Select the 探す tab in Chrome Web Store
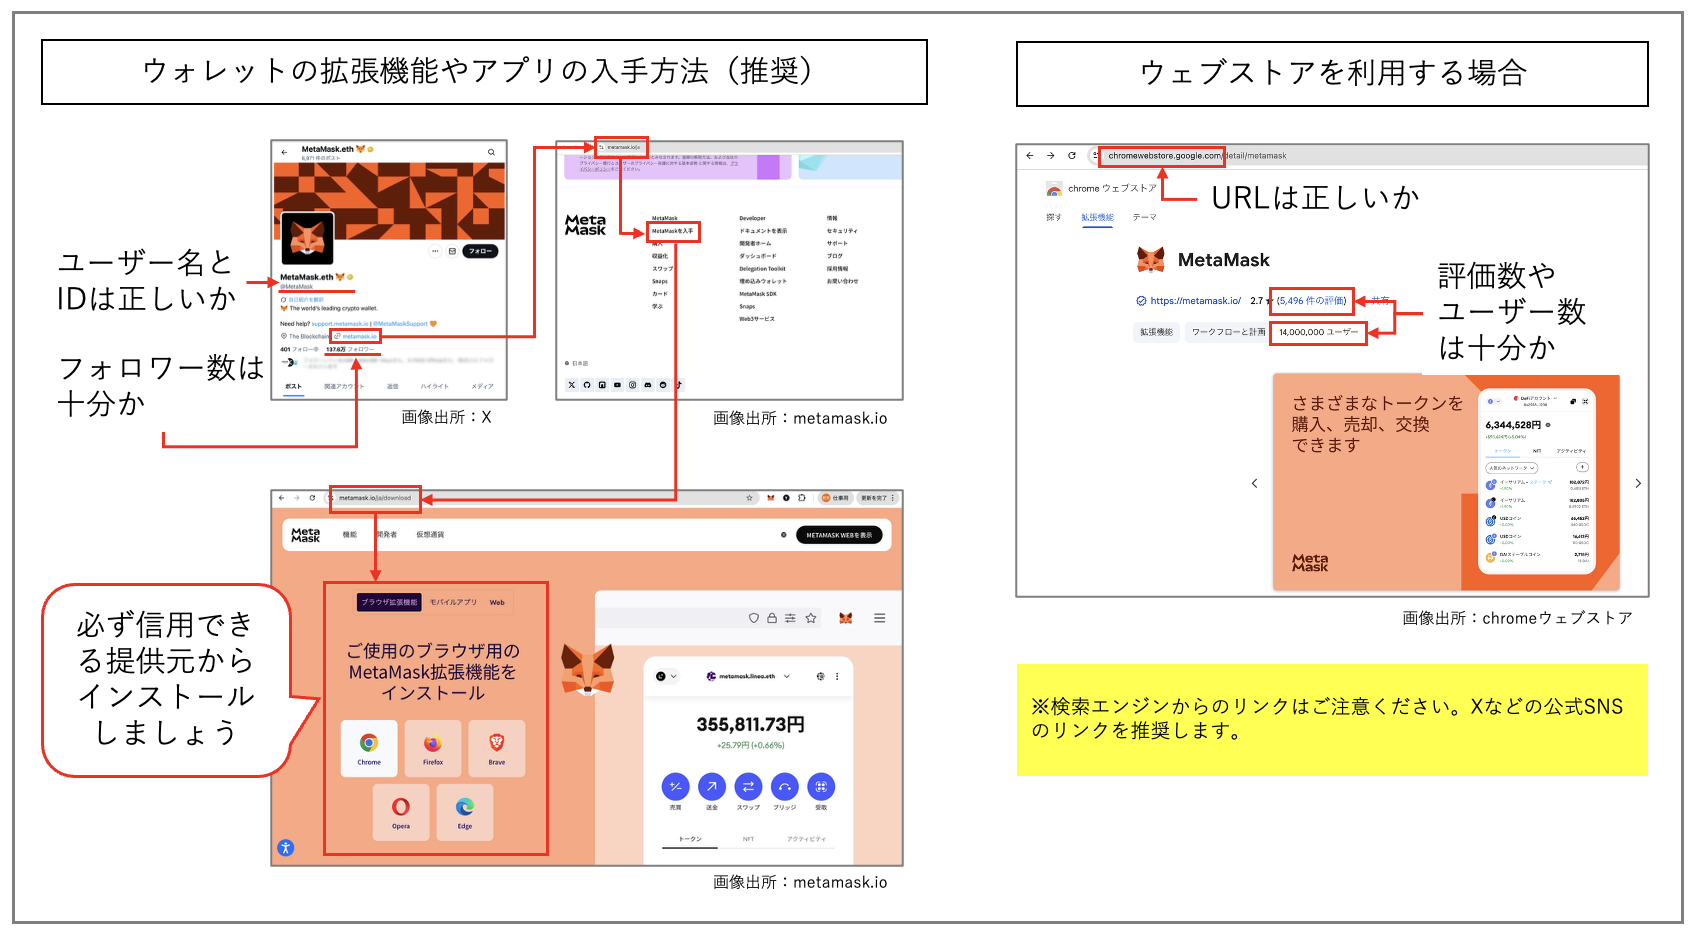This screenshot has height=936, width=1696. (1053, 217)
